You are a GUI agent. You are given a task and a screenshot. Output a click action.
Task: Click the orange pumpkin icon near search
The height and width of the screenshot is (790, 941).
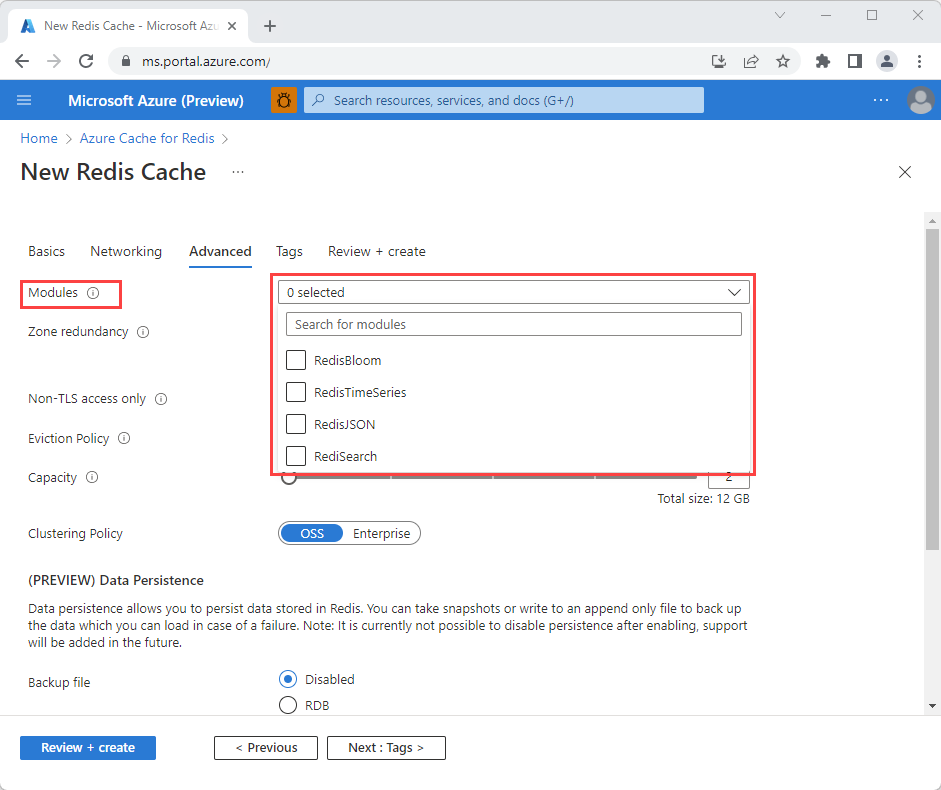click(284, 100)
